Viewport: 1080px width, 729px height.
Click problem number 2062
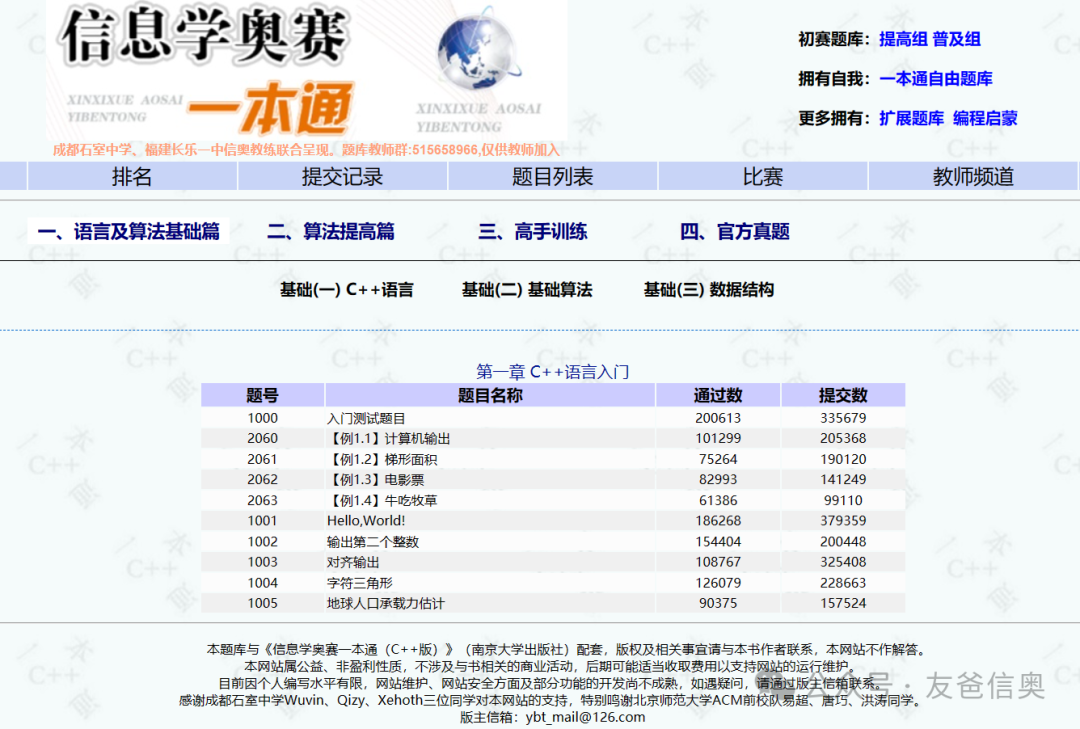coord(262,480)
